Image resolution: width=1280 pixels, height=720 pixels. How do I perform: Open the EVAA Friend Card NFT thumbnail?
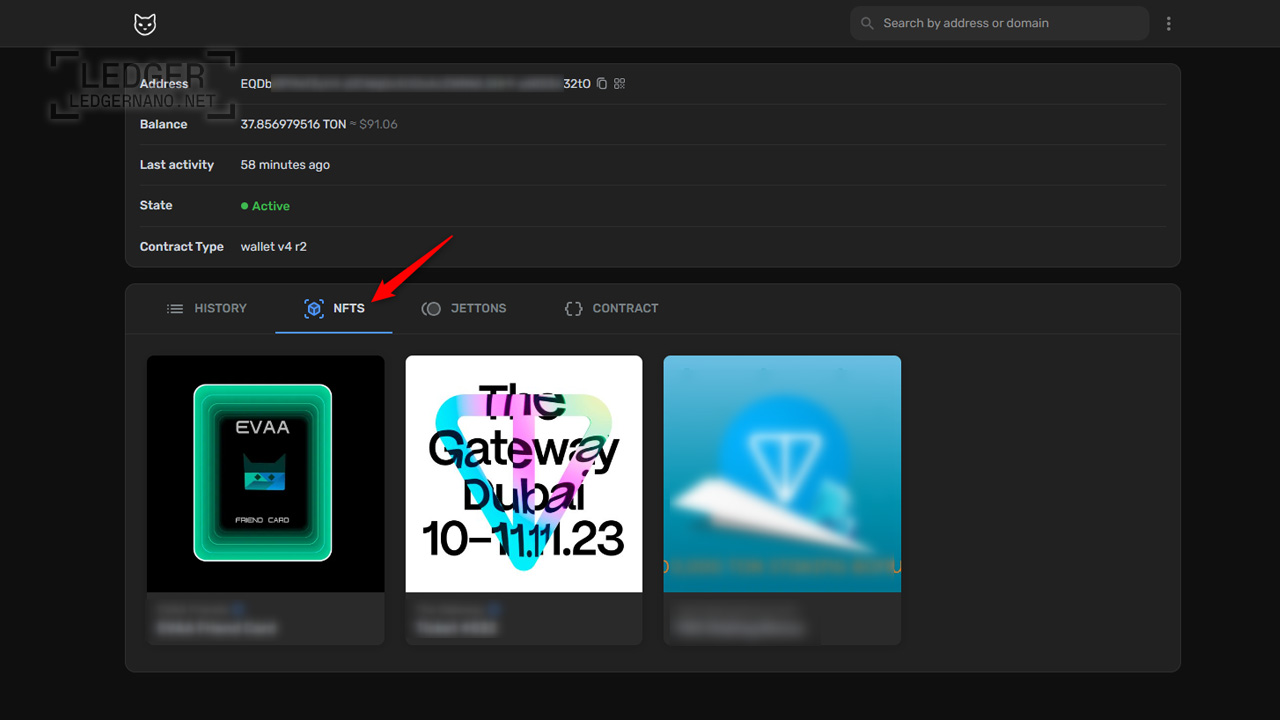[x=266, y=474]
